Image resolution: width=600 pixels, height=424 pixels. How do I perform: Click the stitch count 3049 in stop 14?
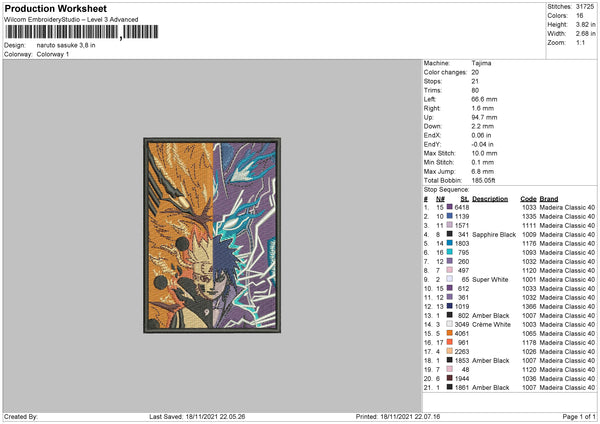[x=462, y=325]
